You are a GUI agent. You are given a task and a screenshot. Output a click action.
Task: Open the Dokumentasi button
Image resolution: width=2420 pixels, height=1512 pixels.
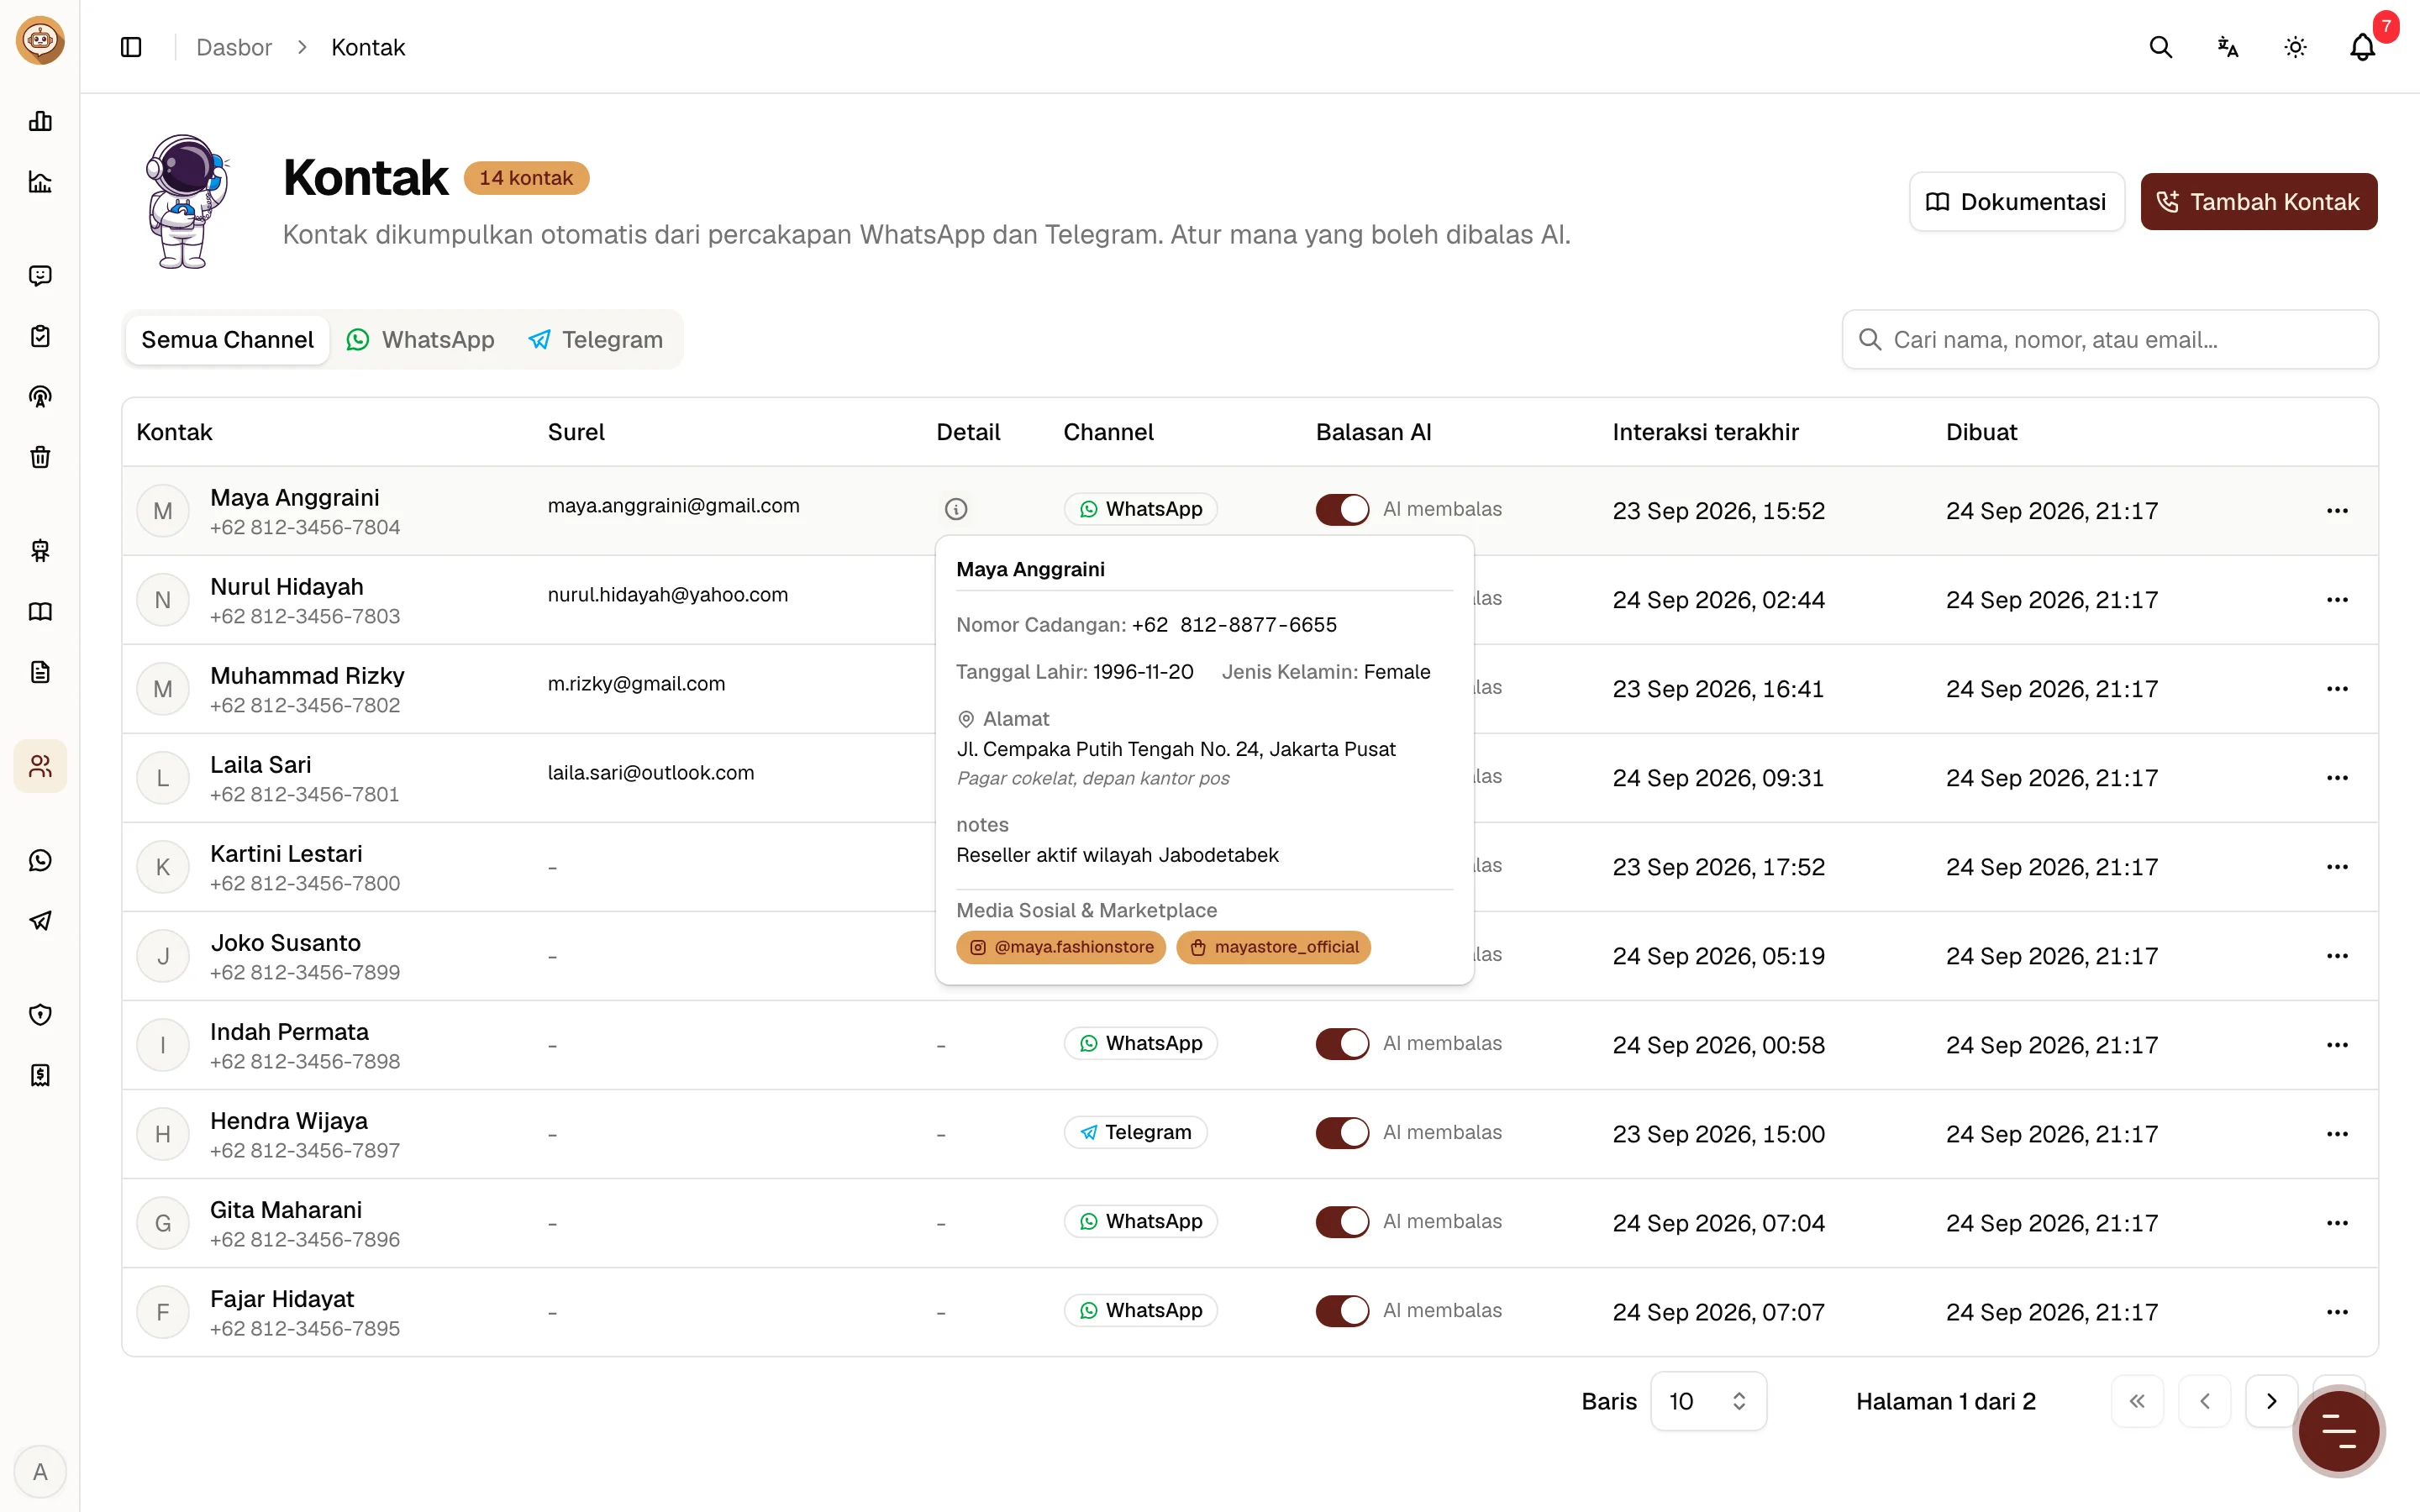click(x=2017, y=202)
